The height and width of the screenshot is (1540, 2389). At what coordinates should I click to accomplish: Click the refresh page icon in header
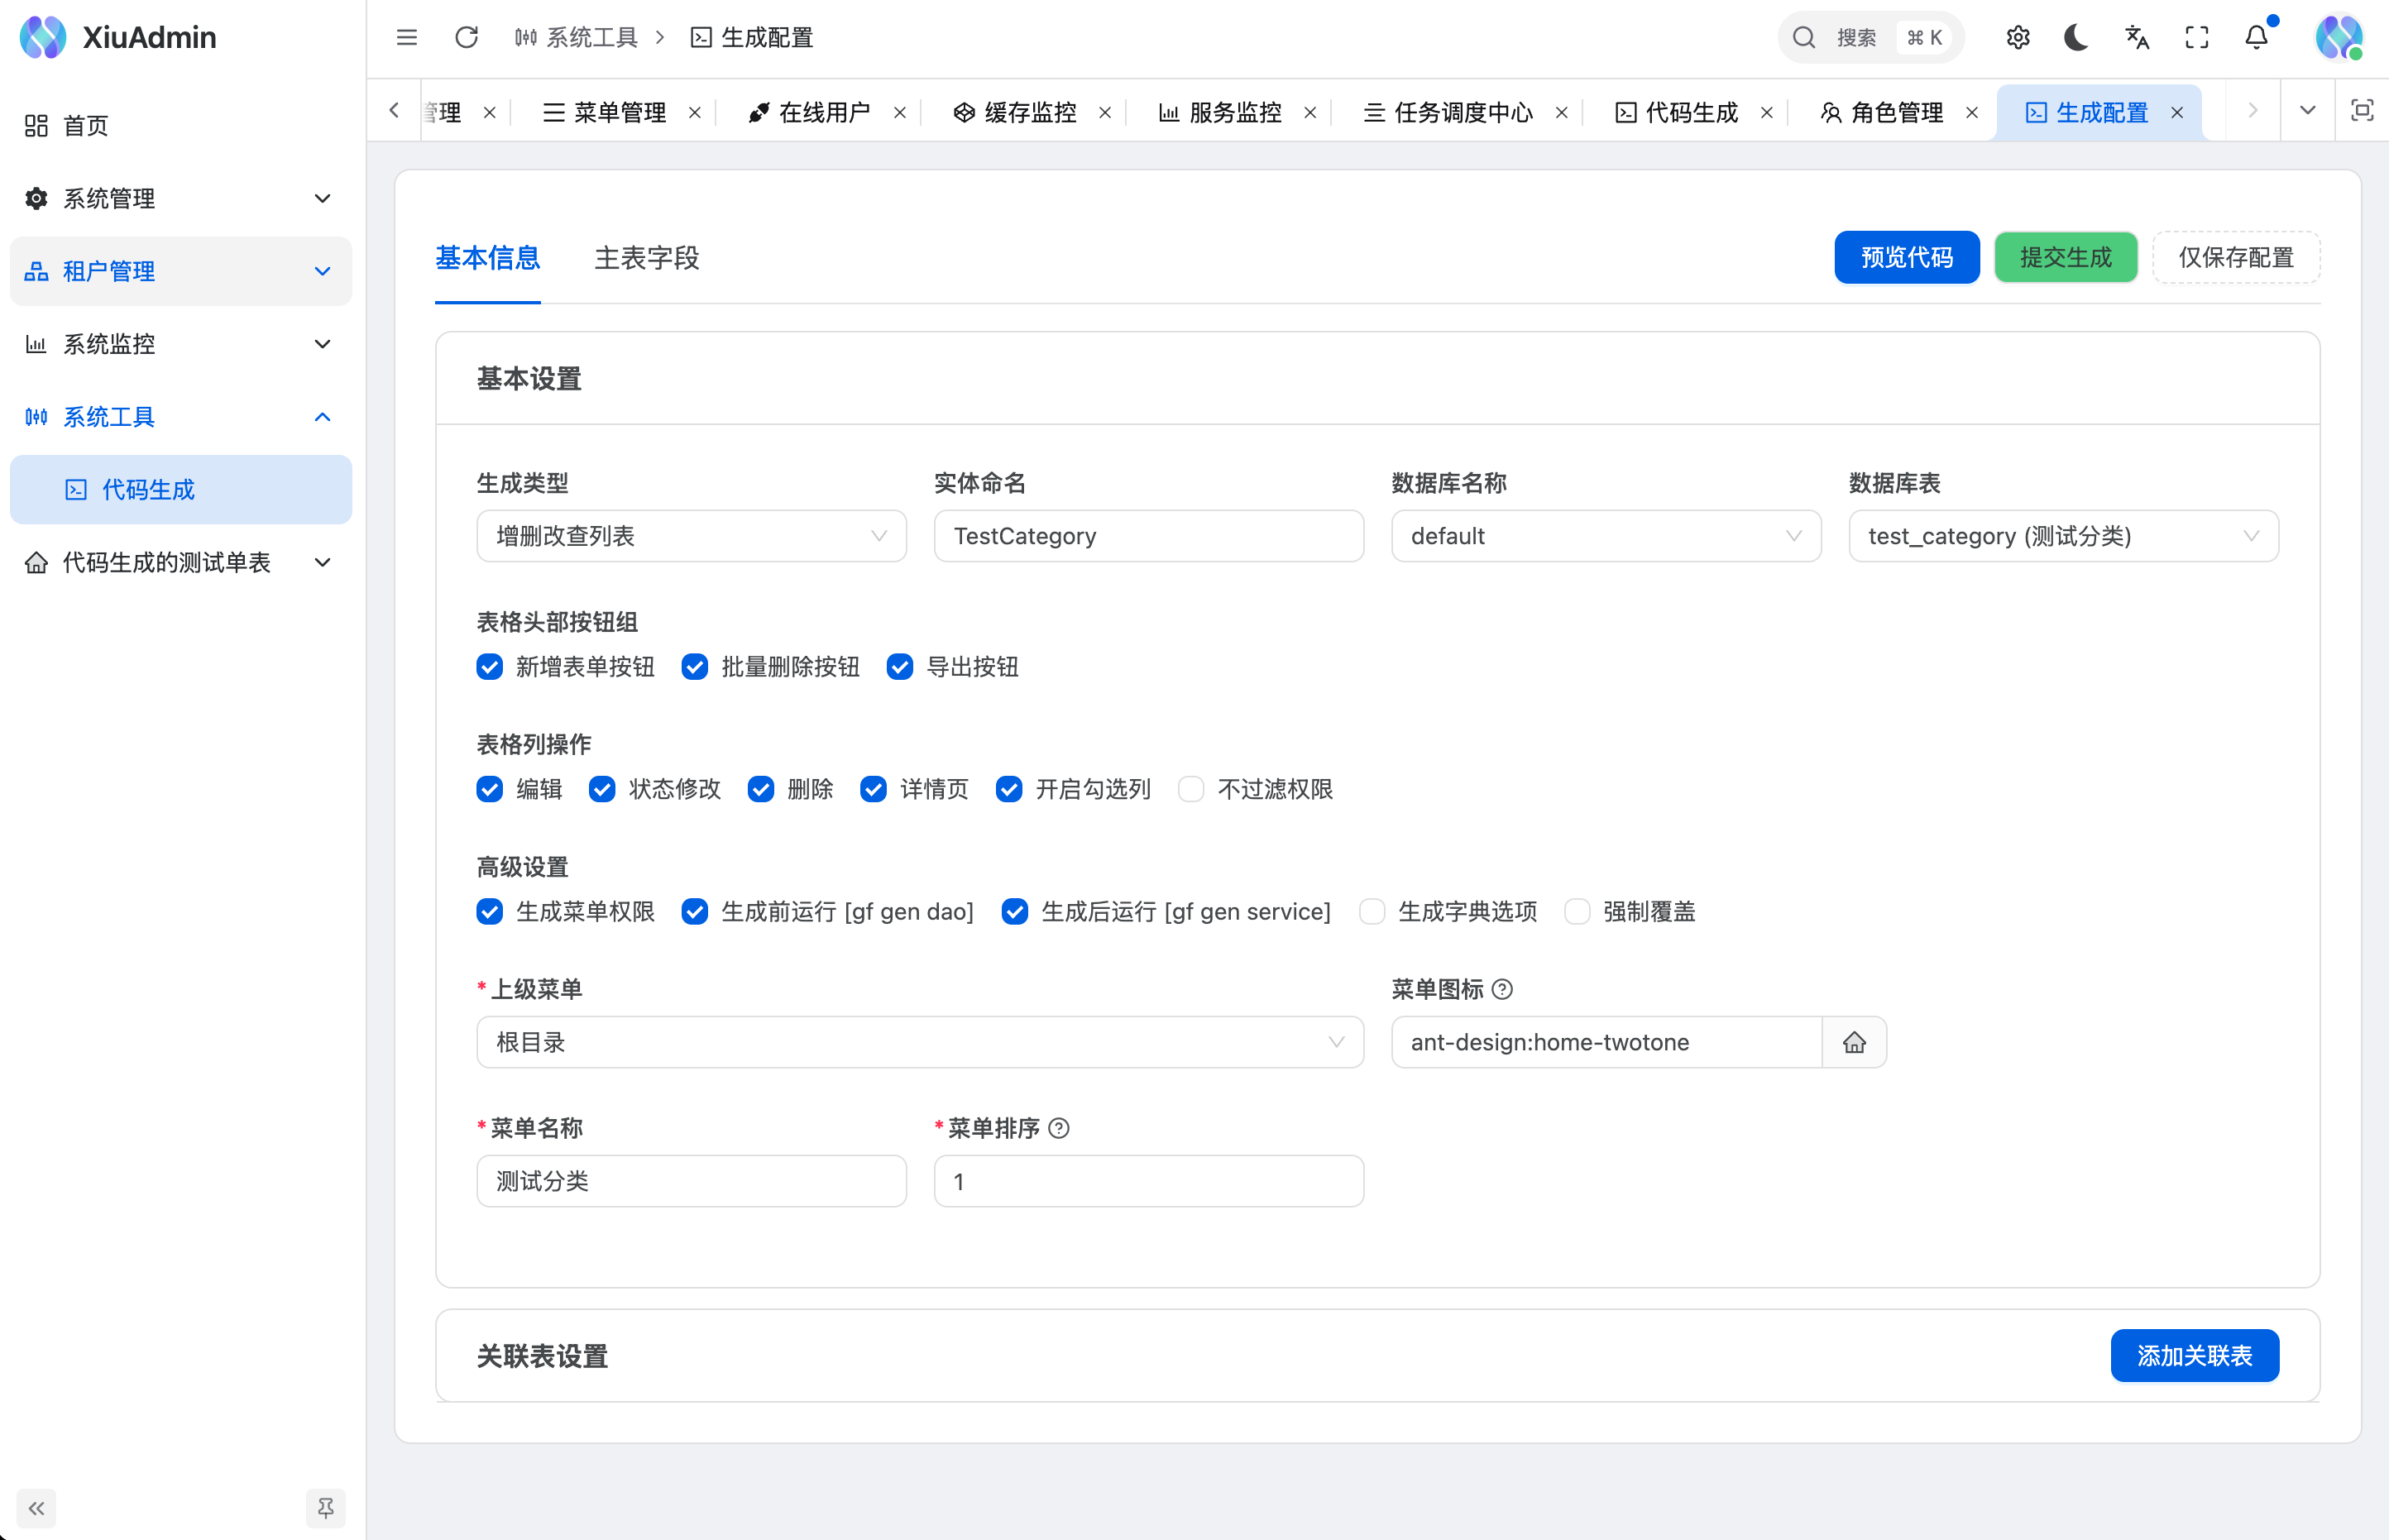[466, 37]
